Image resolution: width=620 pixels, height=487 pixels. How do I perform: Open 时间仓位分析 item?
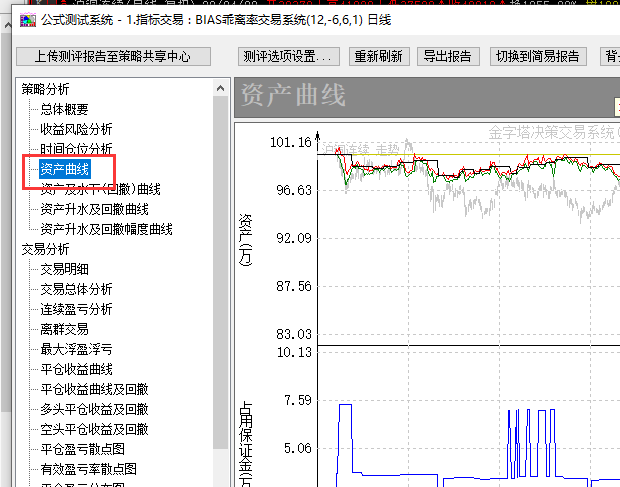76,149
